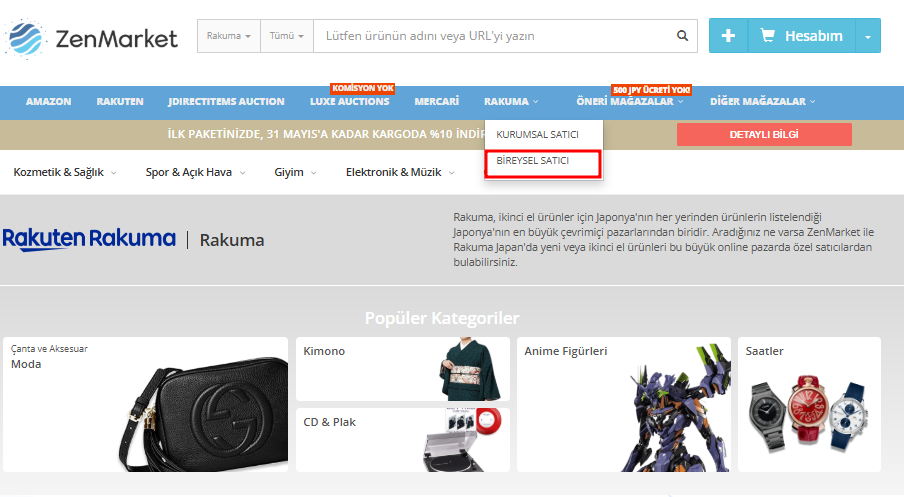Click the Detaylı Bilgi button

(x=764, y=134)
